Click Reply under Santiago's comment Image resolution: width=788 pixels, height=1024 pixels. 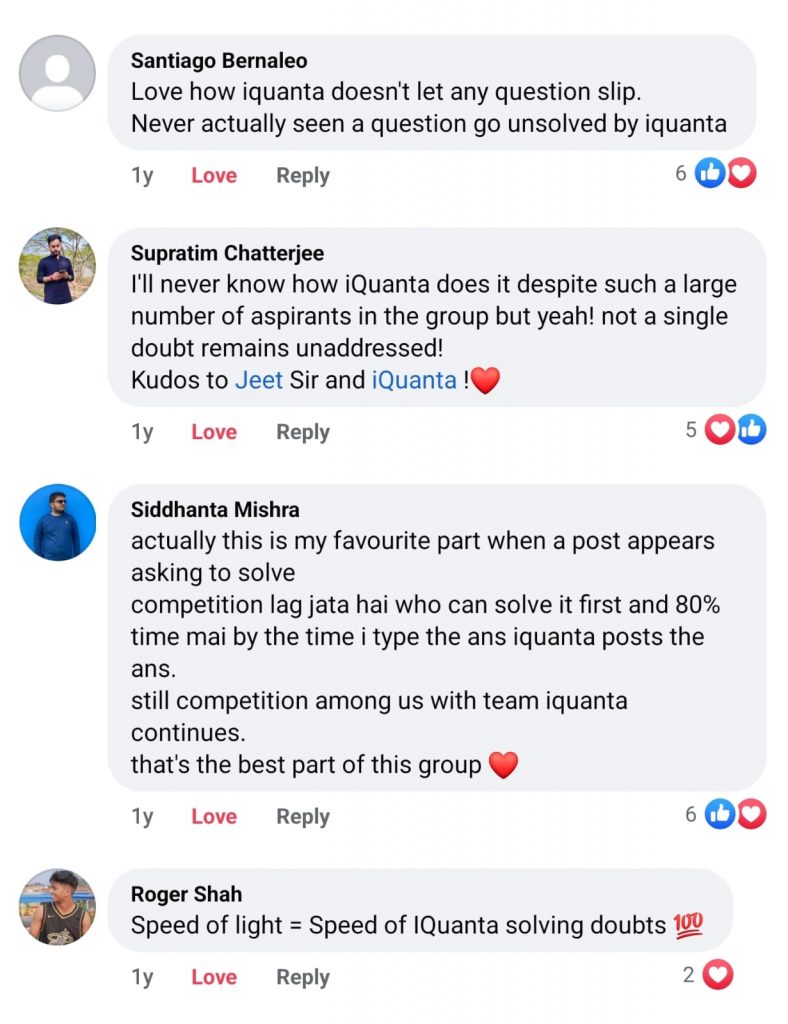302,175
